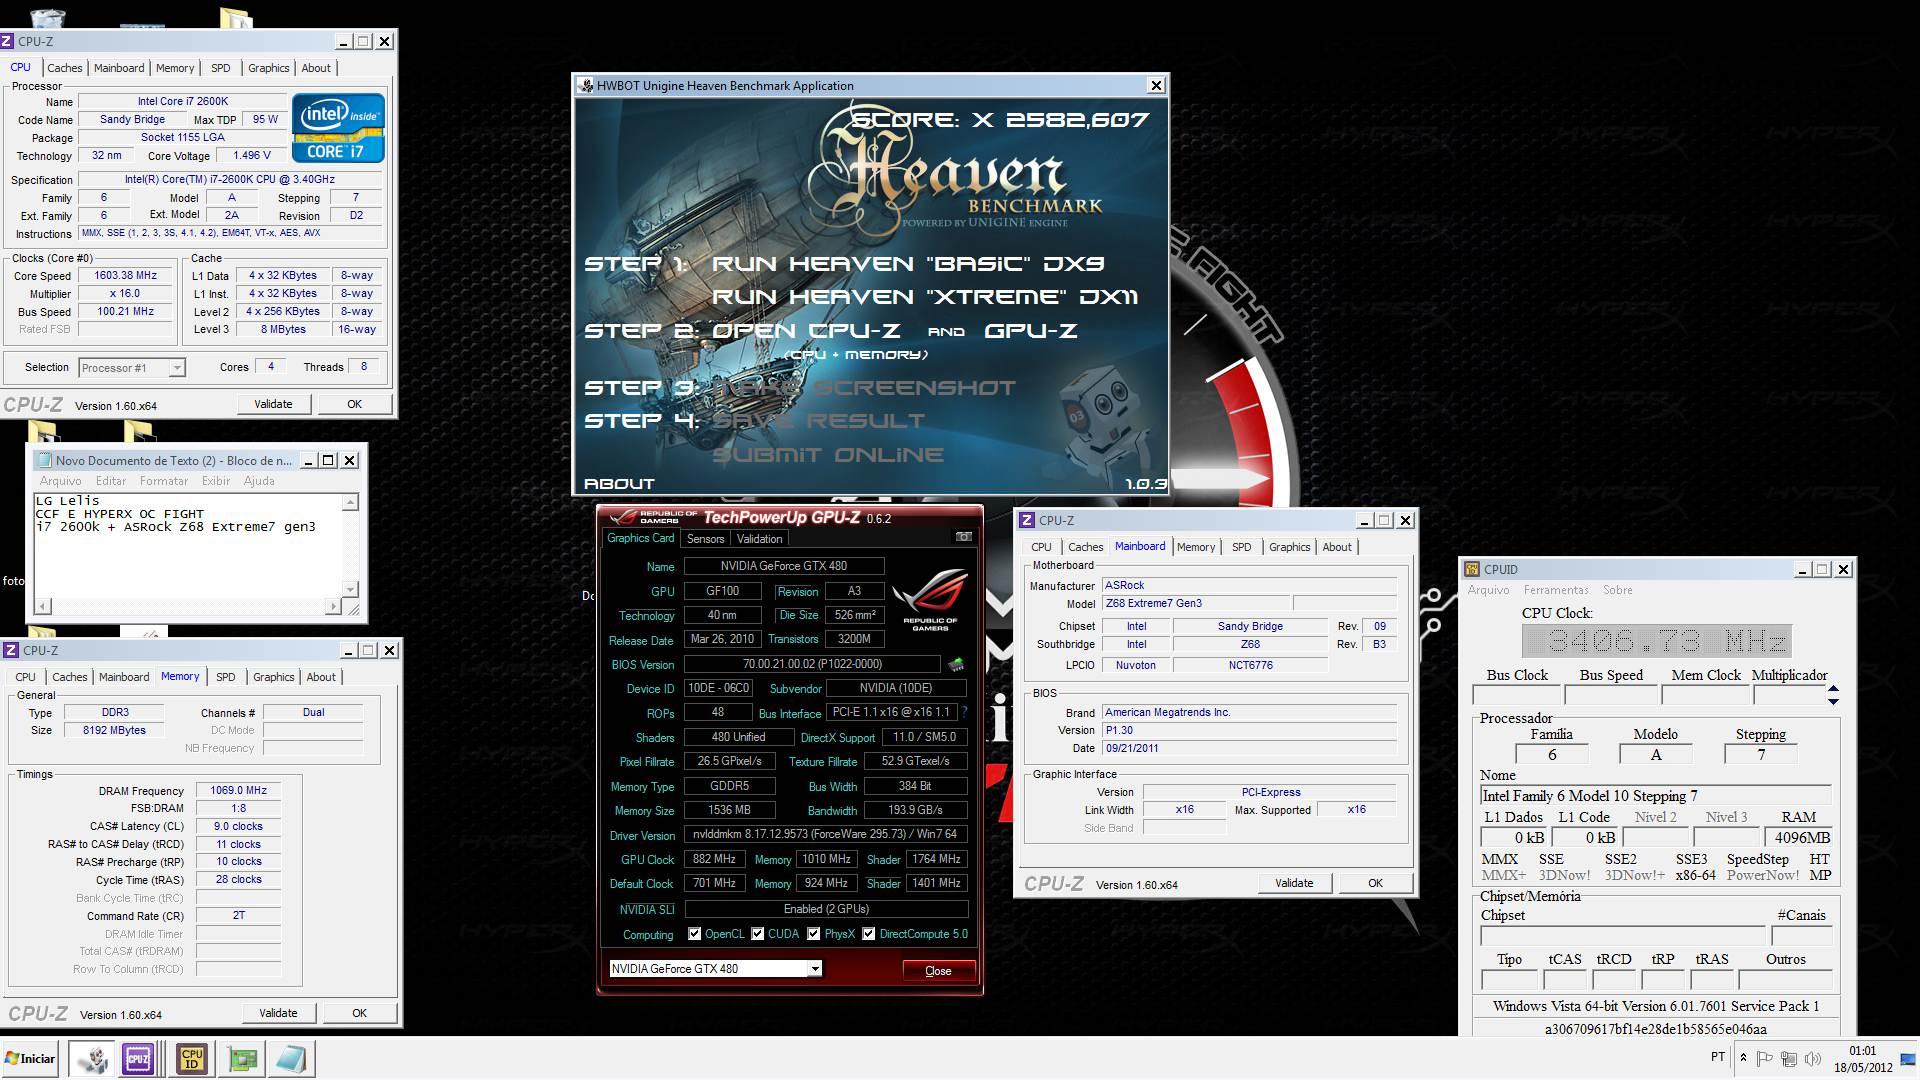Click the CPUID Nome field

pos(1655,796)
